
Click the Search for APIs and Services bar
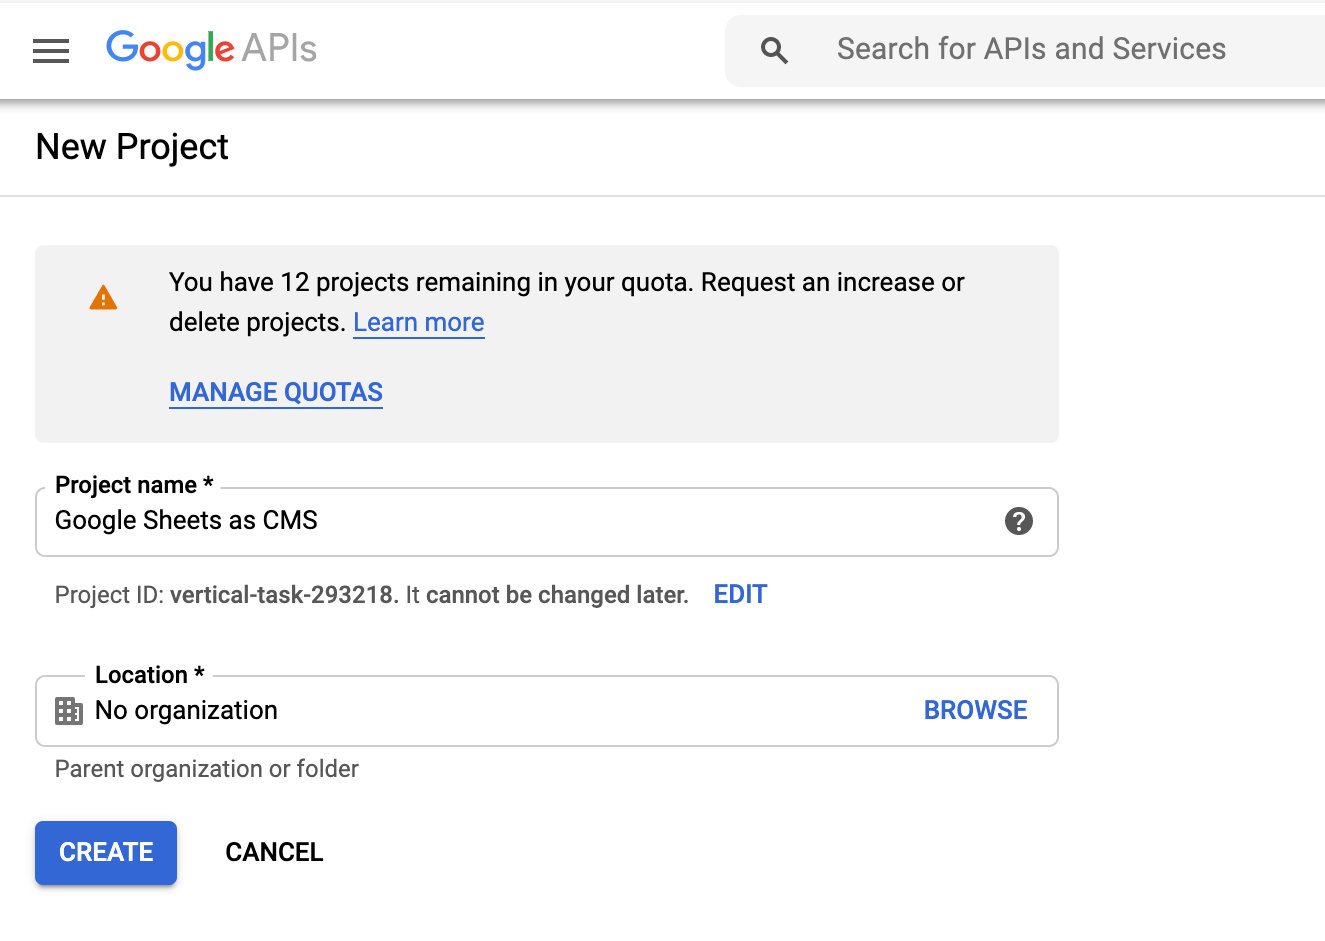(1030, 49)
